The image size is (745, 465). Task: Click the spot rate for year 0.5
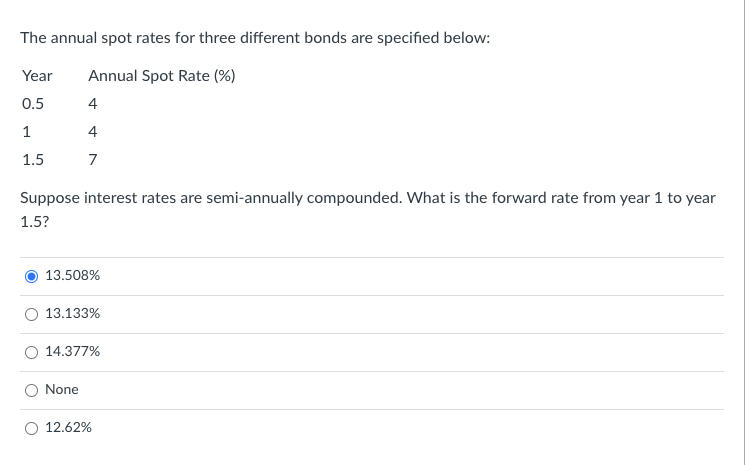(92, 103)
